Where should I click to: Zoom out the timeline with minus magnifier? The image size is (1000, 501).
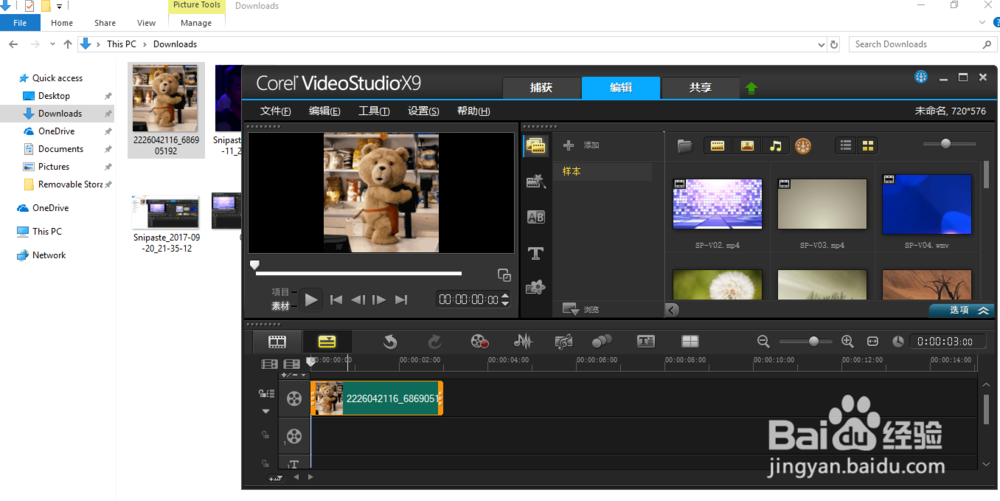click(x=763, y=342)
